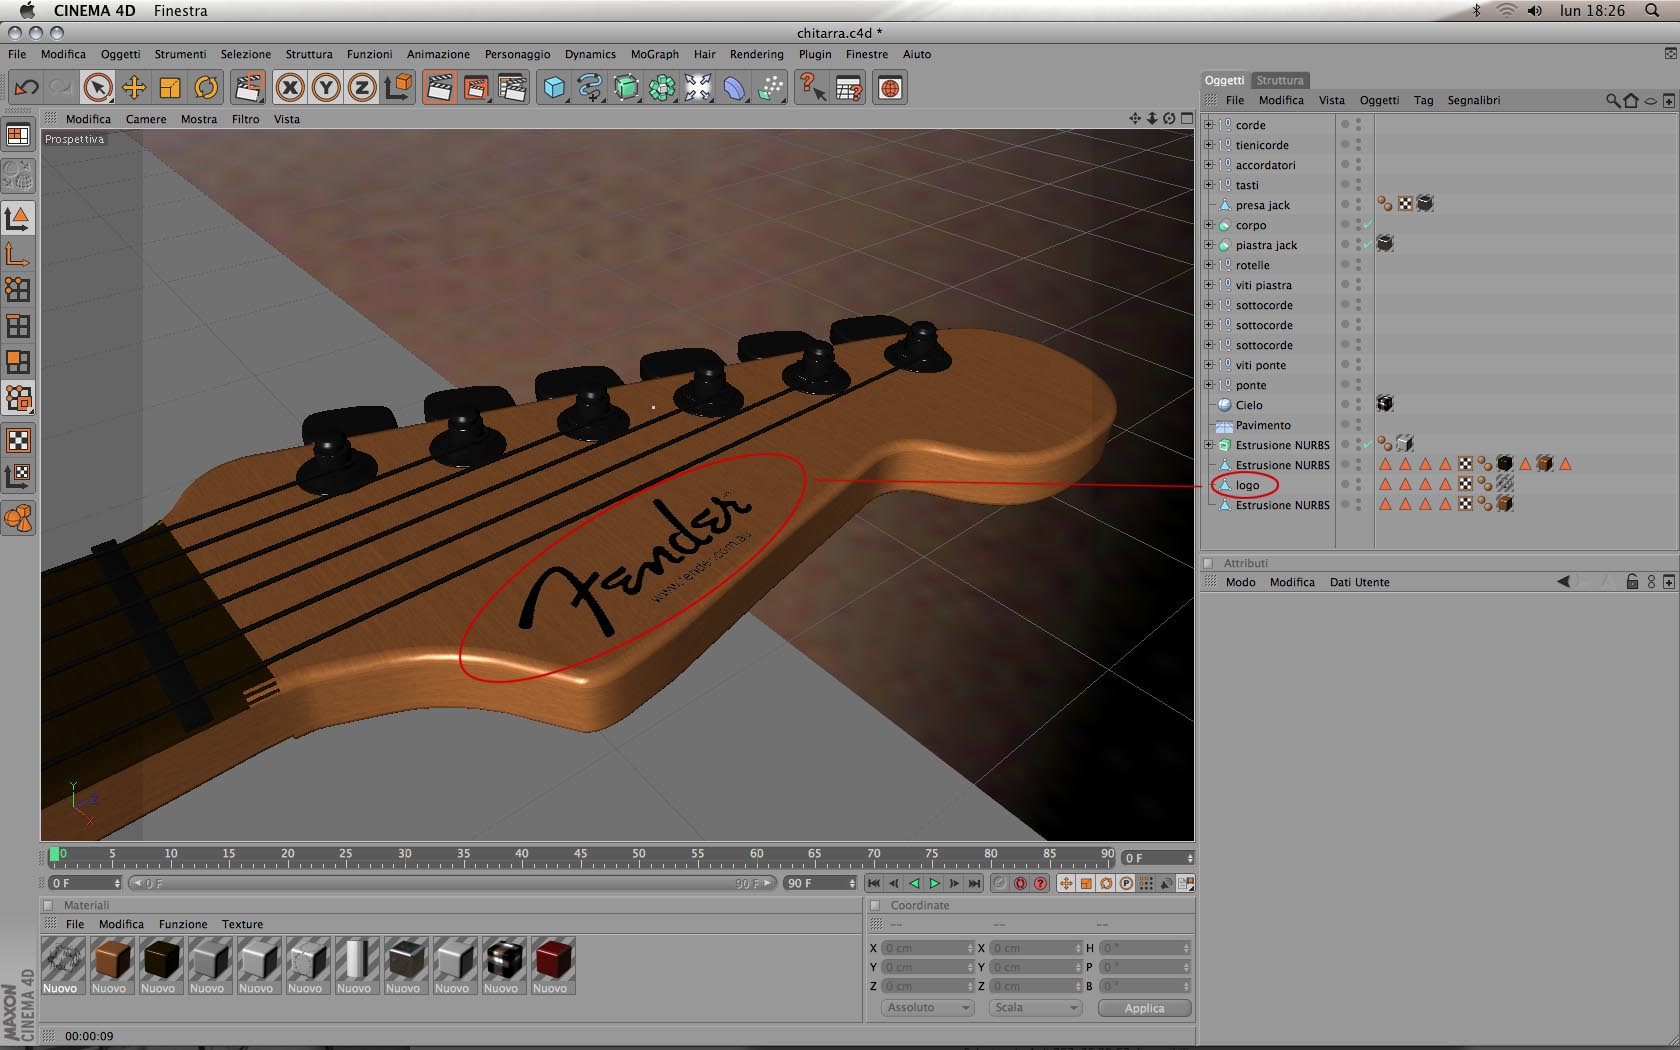Play the animation backward
The image size is (1680, 1050).
point(914,883)
